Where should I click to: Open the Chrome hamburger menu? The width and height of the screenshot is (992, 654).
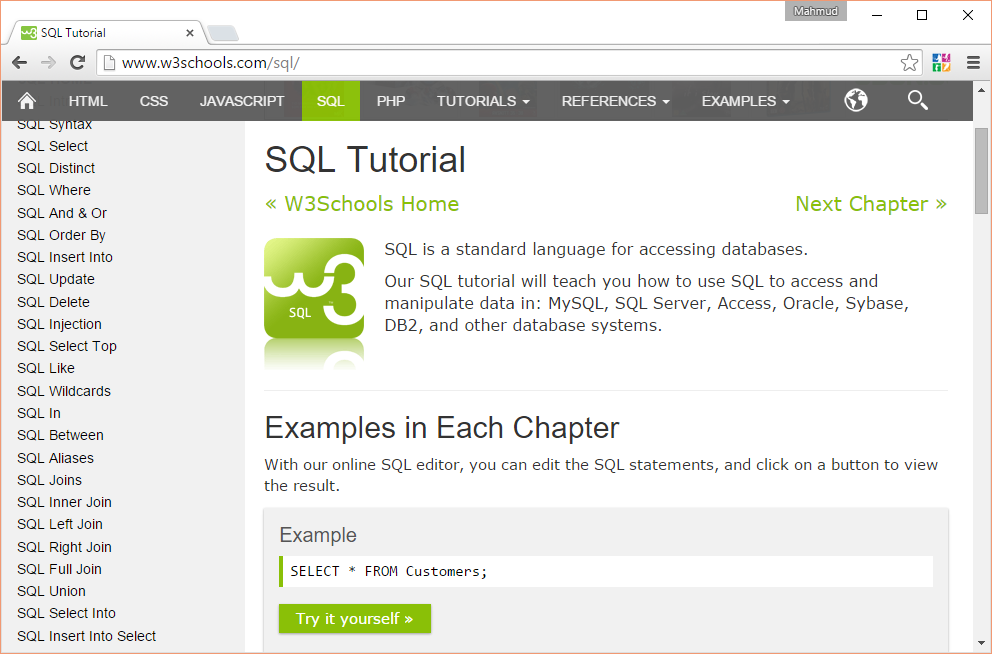click(973, 63)
